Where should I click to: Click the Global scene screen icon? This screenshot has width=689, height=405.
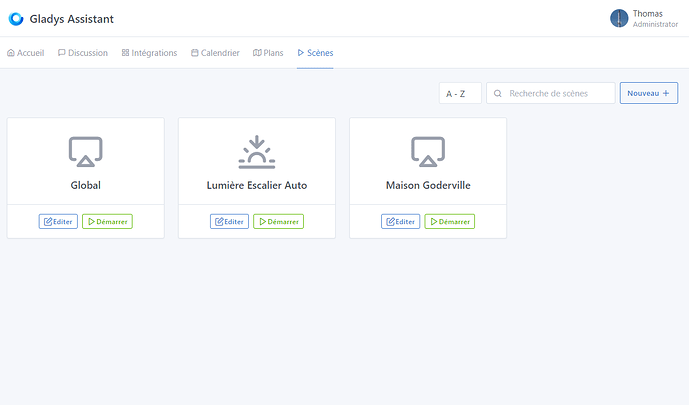(x=86, y=152)
